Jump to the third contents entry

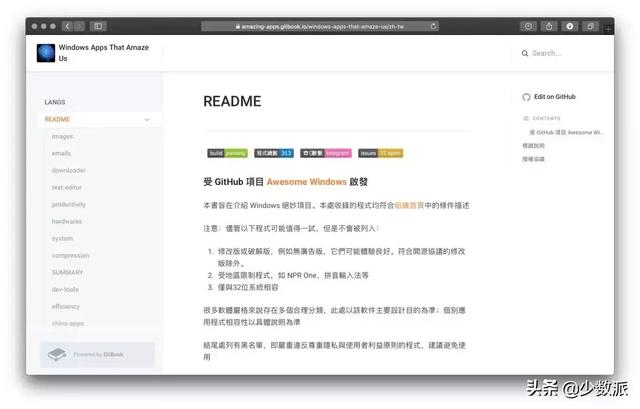[x=533, y=159]
